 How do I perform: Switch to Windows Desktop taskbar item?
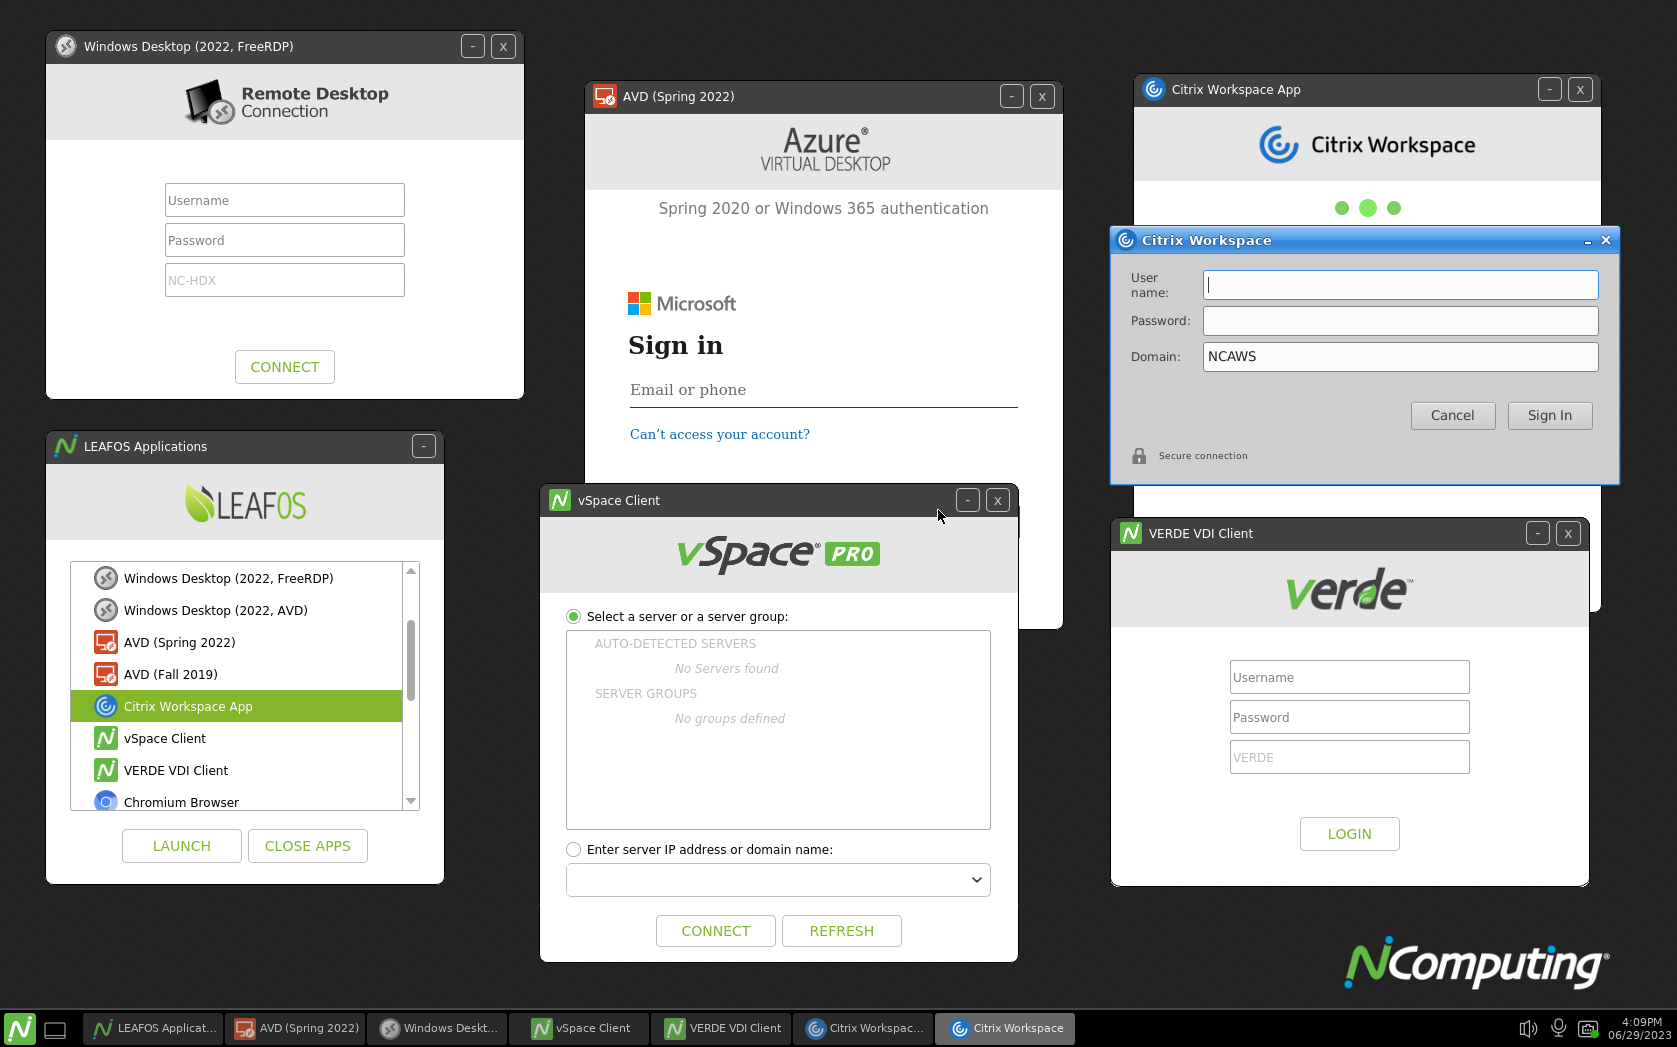tap(438, 1028)
